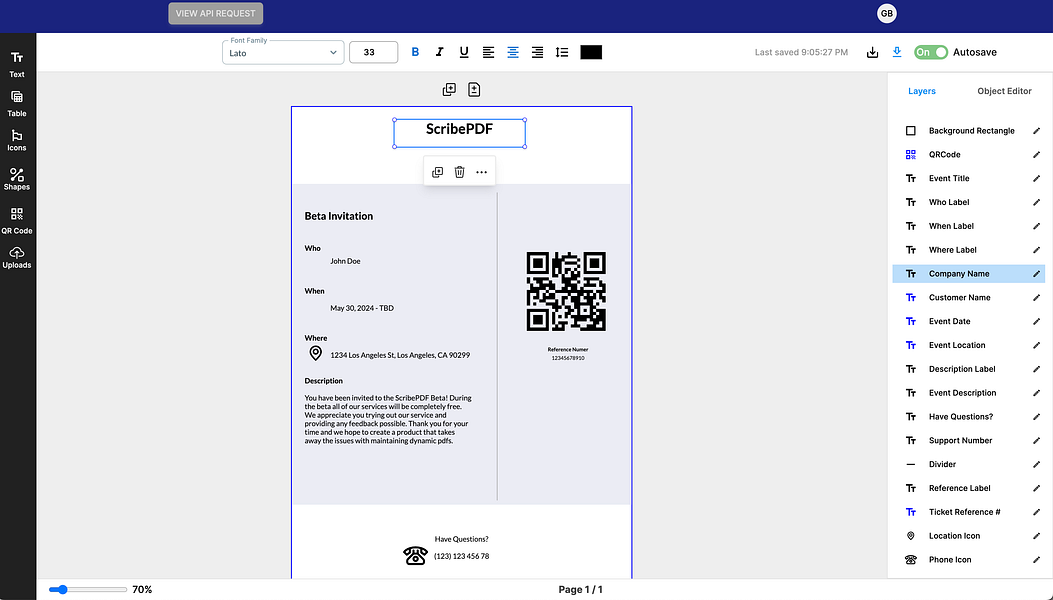Click the VIEW API REQUEST button

click(214, 13)
